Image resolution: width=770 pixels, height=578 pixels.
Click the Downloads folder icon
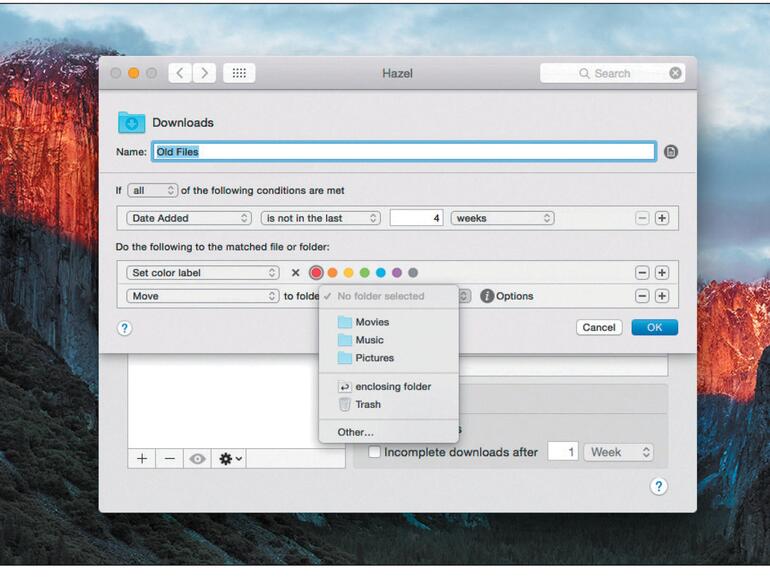(x=132, y=123)
